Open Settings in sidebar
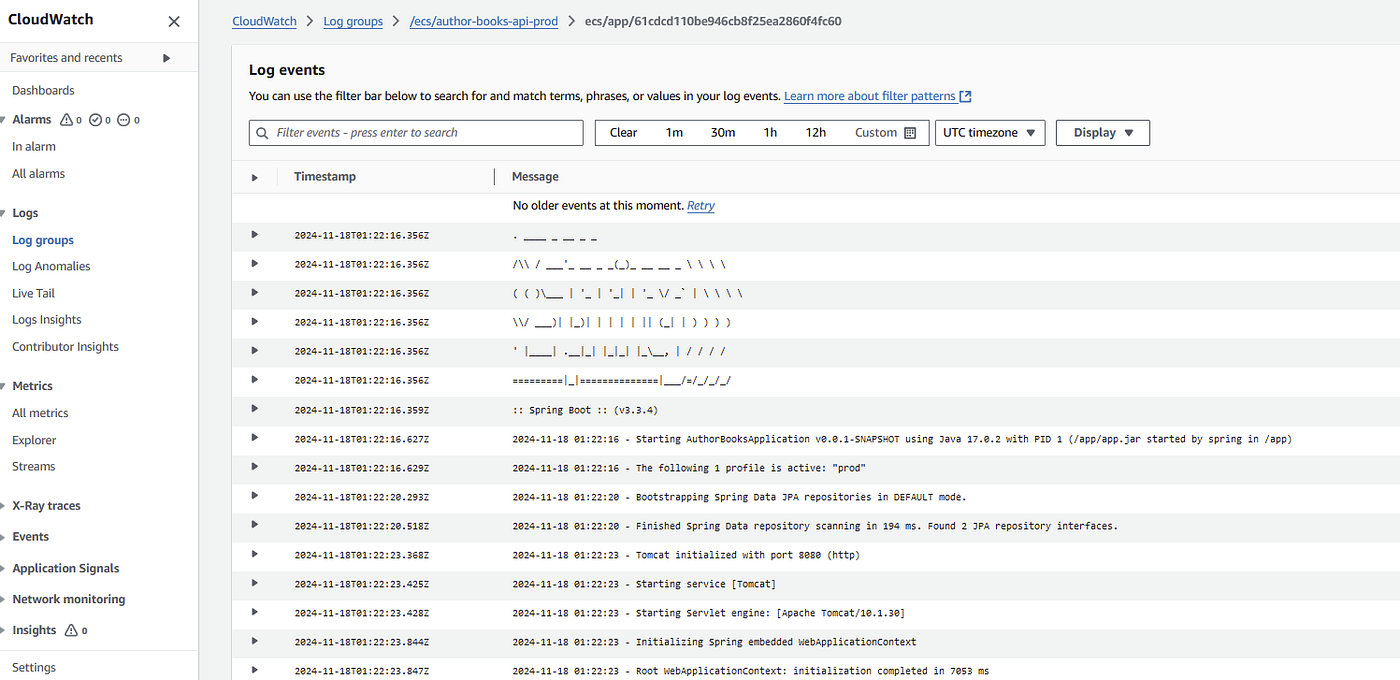 [34, 668]
